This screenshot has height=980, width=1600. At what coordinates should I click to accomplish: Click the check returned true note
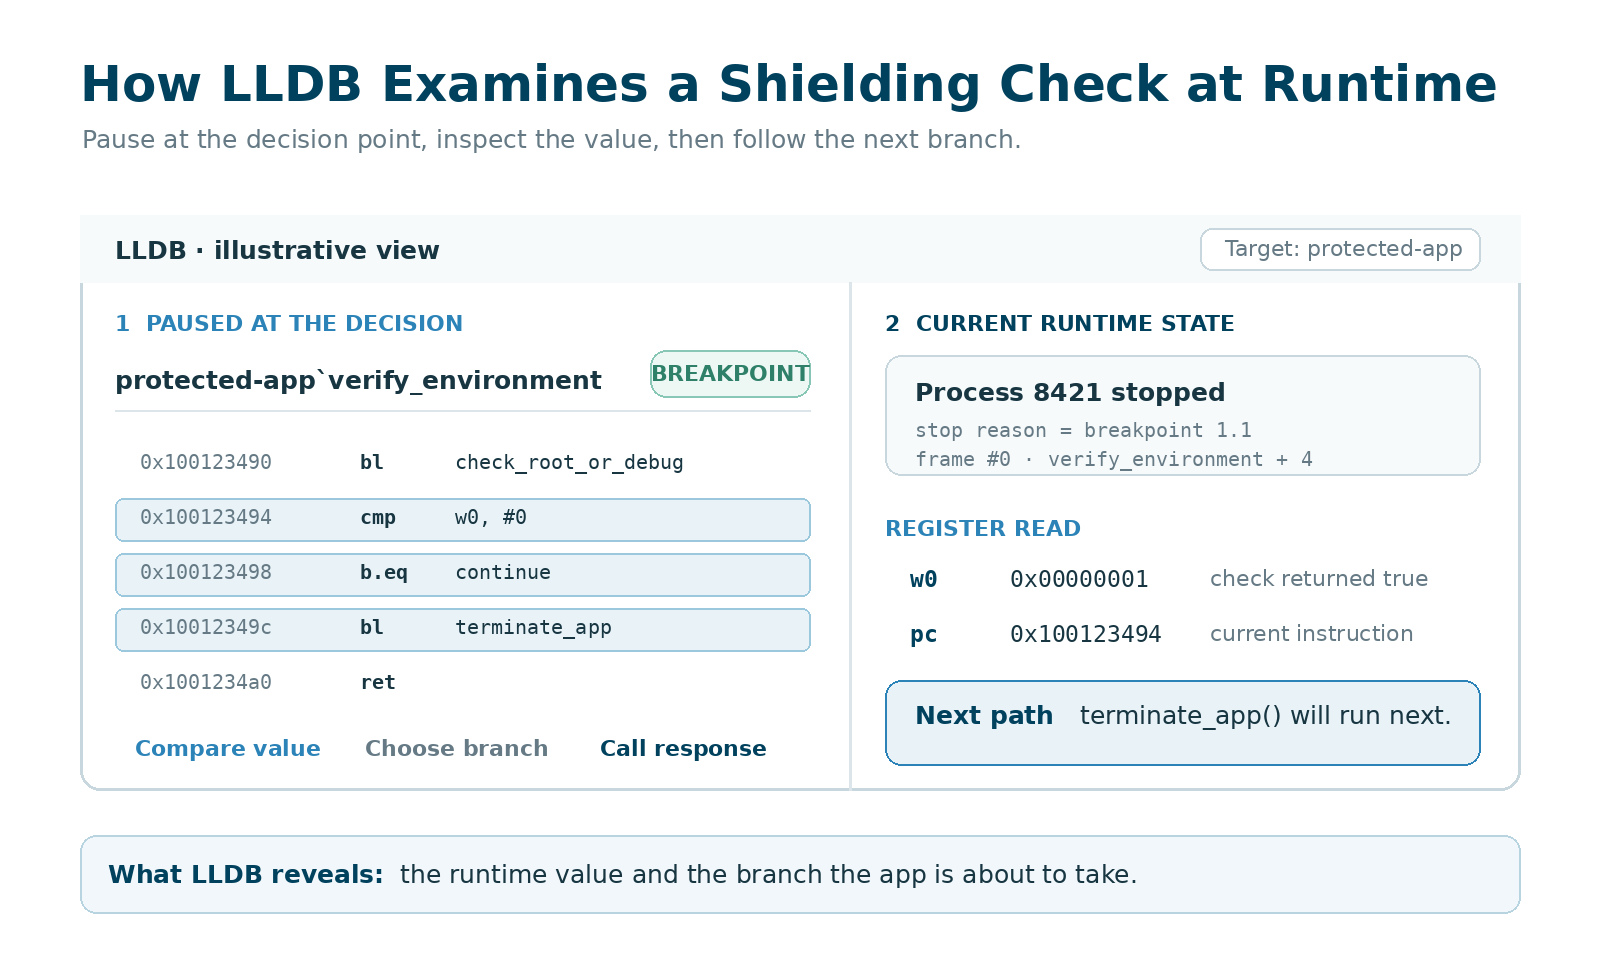(x=1318, y=578)
